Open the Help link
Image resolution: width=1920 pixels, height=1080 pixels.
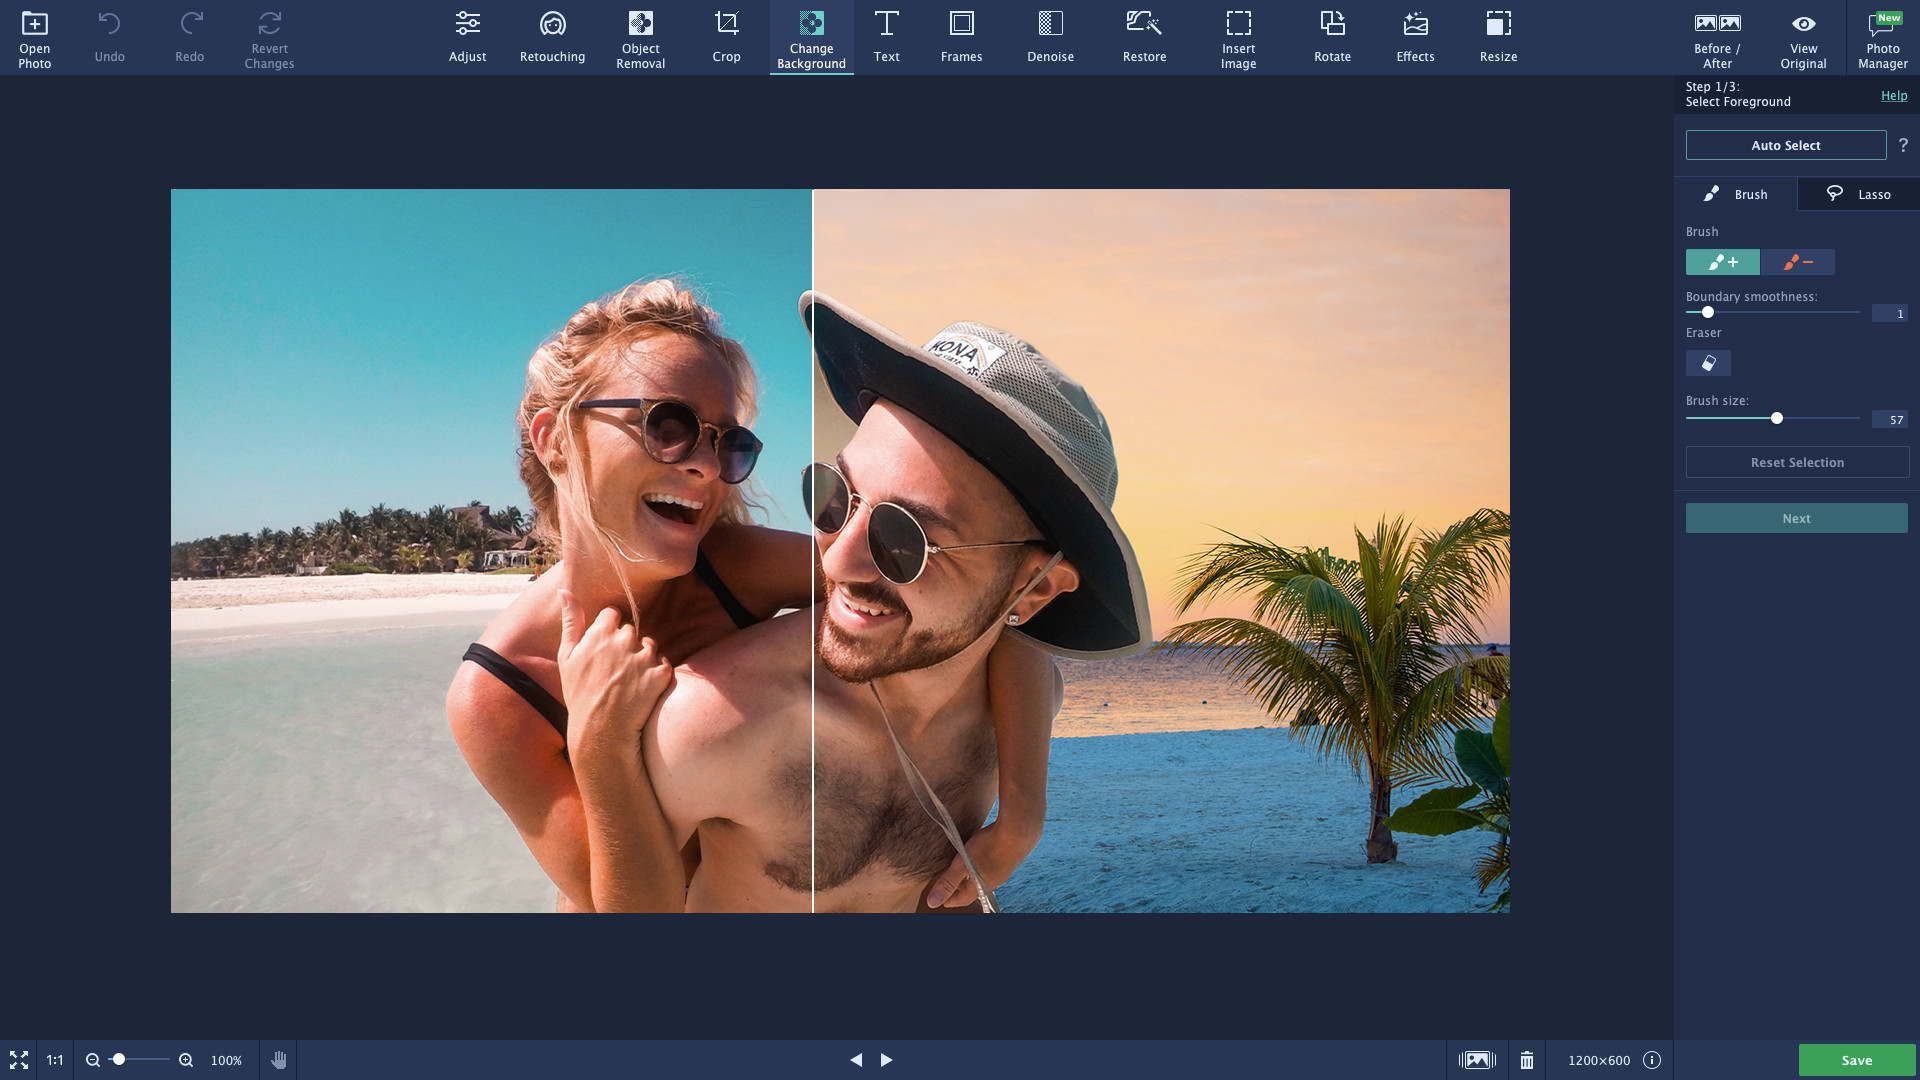1893,96
